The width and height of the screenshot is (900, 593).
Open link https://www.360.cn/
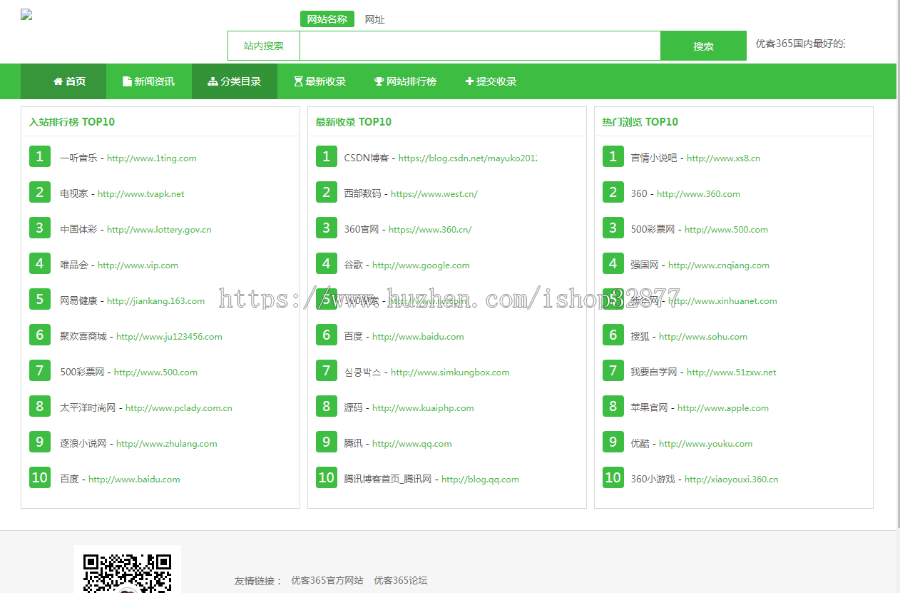coord(430,230)
